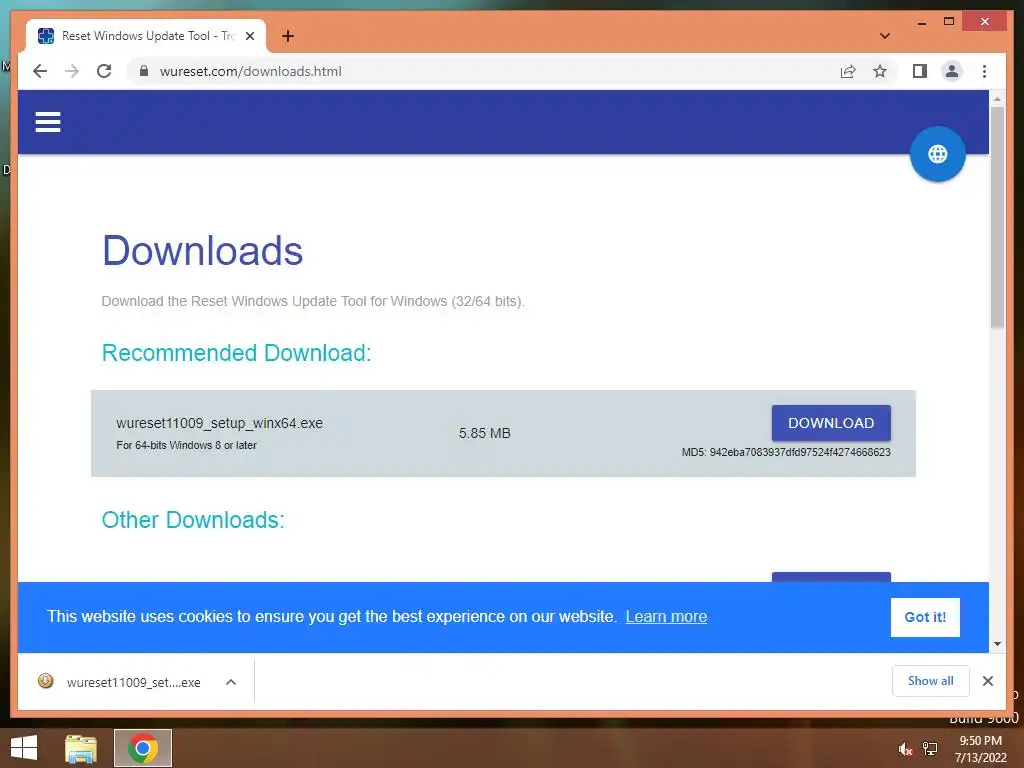Share this page using the share icon

point(848,71)
